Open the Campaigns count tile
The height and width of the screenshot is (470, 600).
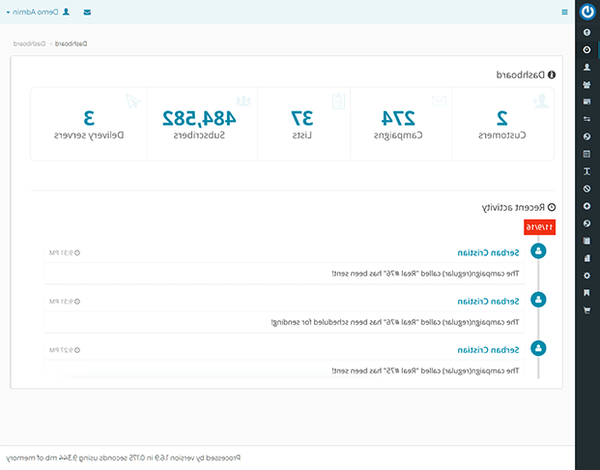400,123
